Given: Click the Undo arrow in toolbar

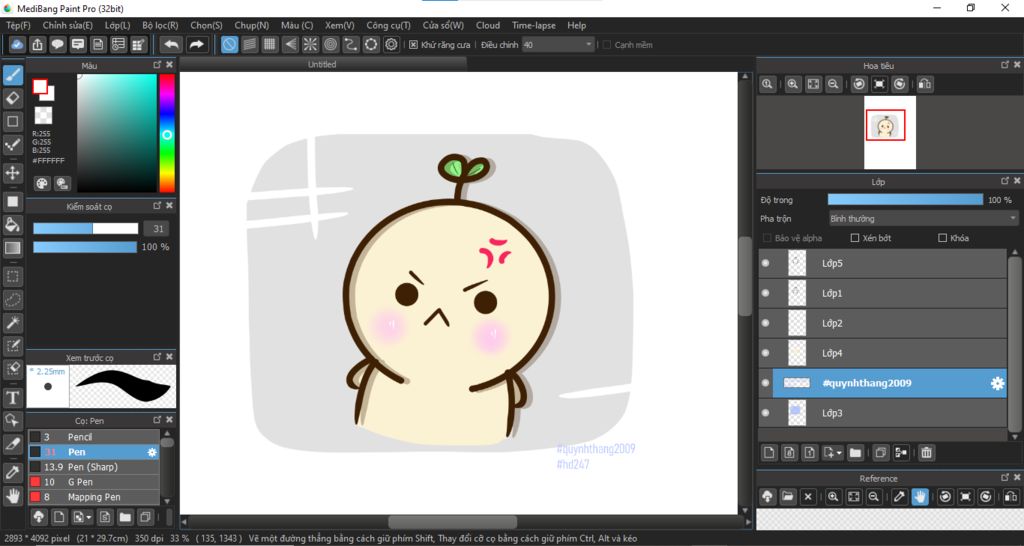Looking at the screenshot, I should pos(171,44).
